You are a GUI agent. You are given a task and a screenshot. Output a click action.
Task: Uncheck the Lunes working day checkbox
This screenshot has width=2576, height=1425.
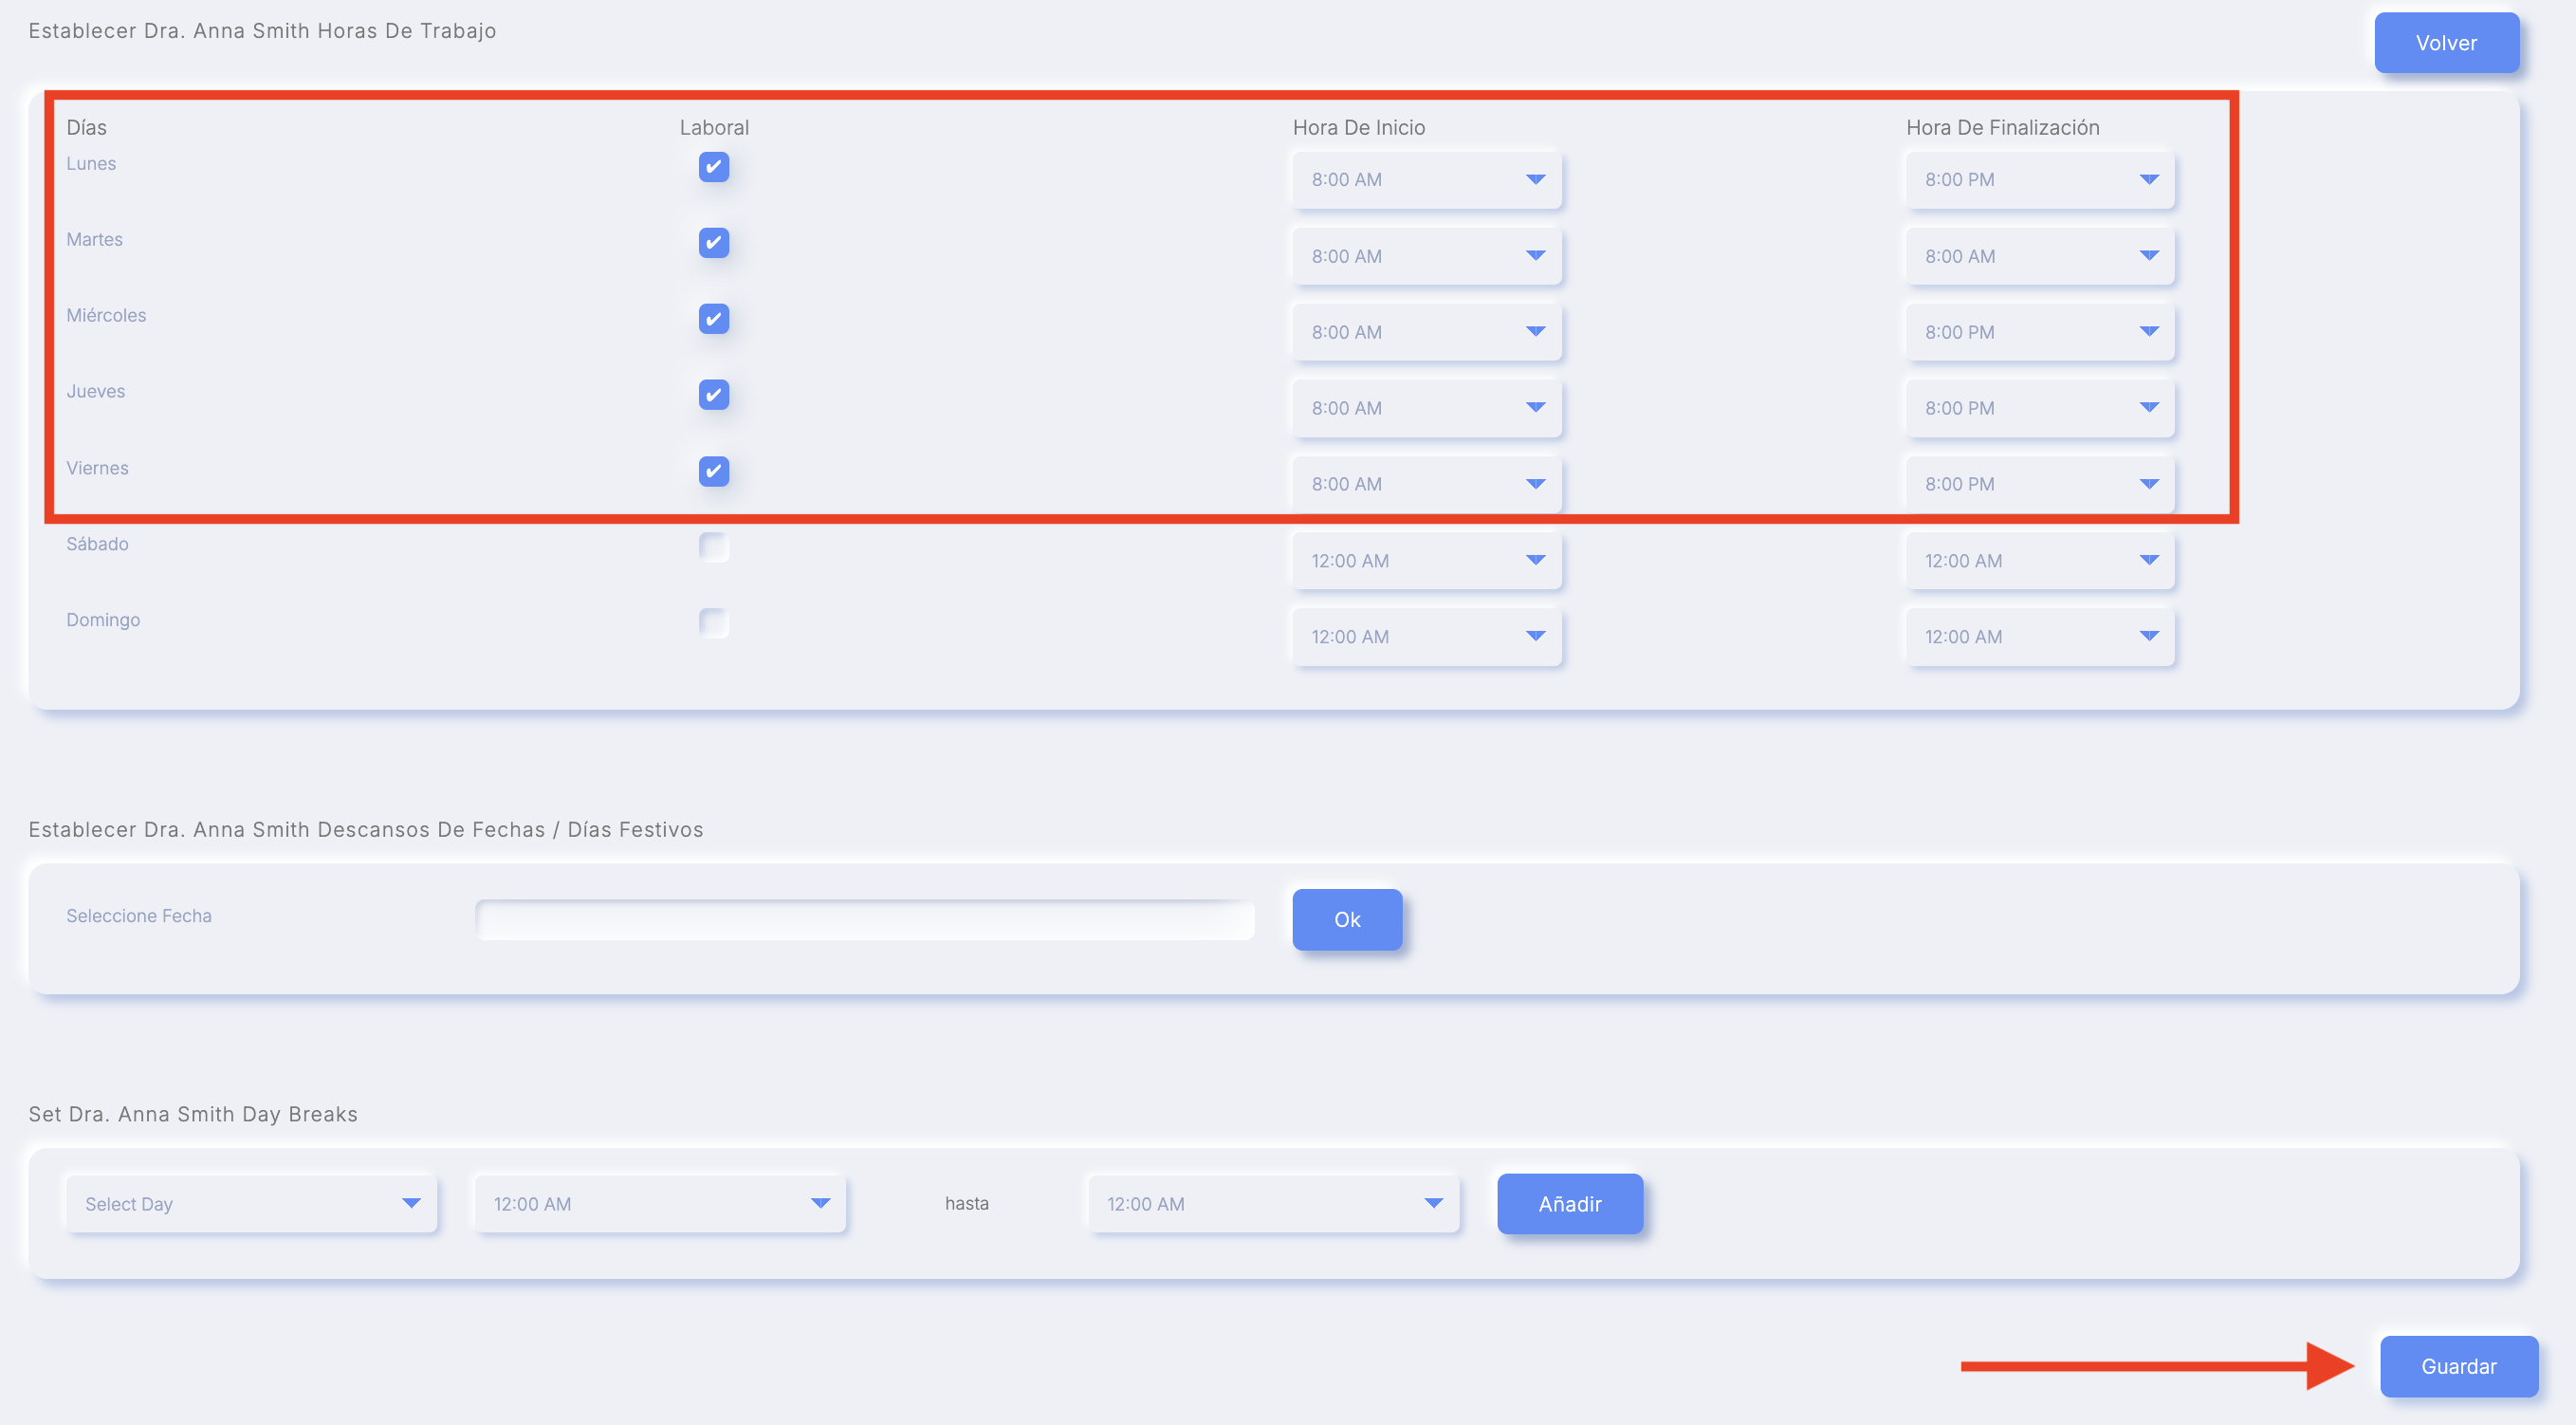pos(714,167)
